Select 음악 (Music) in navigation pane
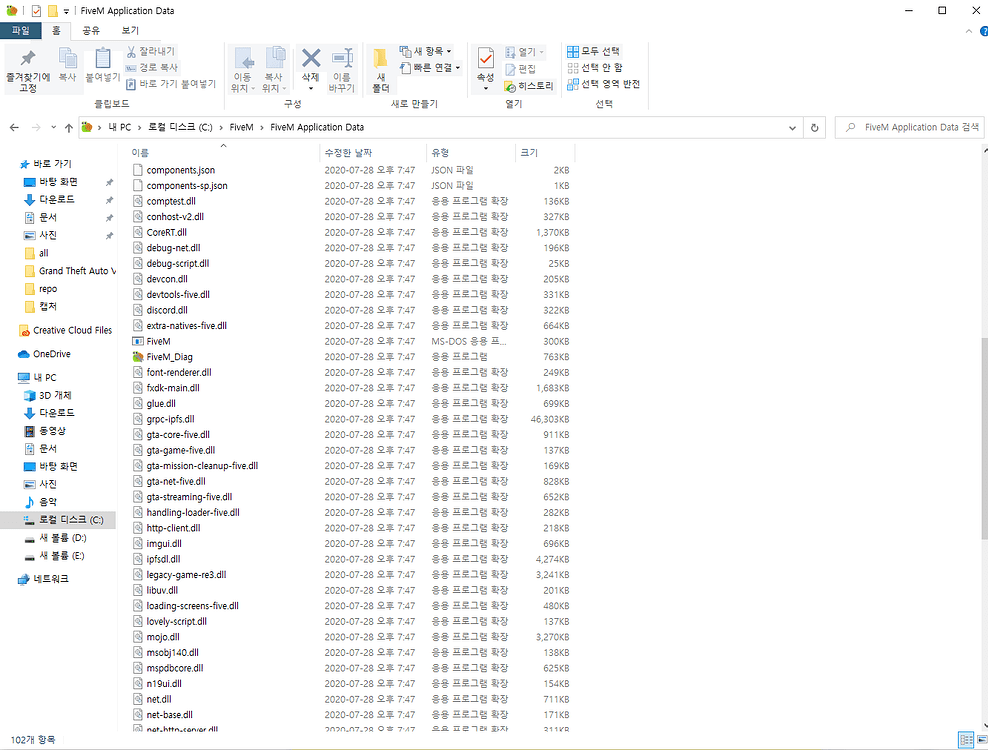Screen dimensions: 988x750 pyautogui.click(x=41, y=502)
